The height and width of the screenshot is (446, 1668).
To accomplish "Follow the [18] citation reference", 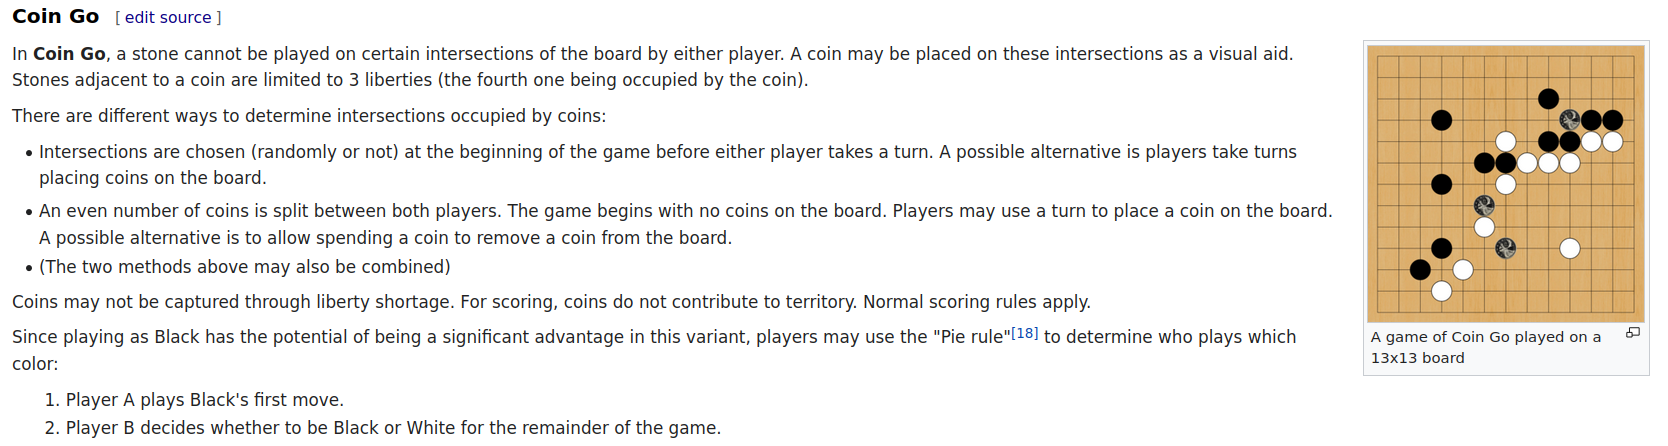I will tap(1024, 332).
